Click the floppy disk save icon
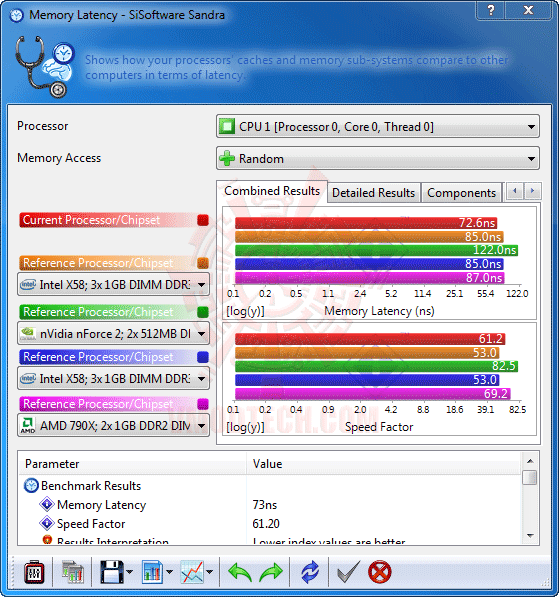The height and width of the screenshot is (597, 559). pyautogui.click(x=112, y=572)
